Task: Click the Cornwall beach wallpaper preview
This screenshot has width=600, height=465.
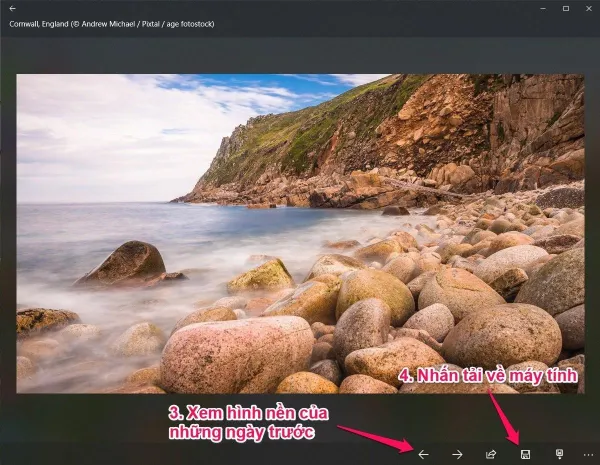Action: tap(300, 233)
